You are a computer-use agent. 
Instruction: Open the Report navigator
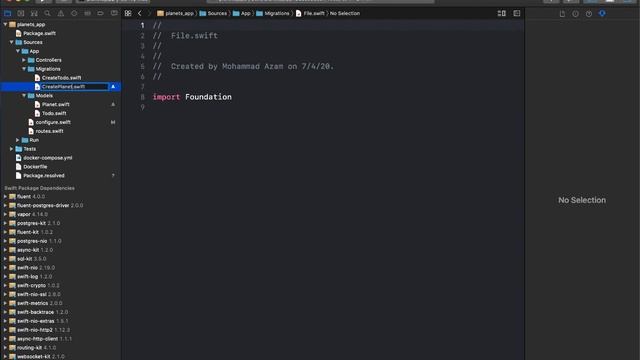coord(114,13)
